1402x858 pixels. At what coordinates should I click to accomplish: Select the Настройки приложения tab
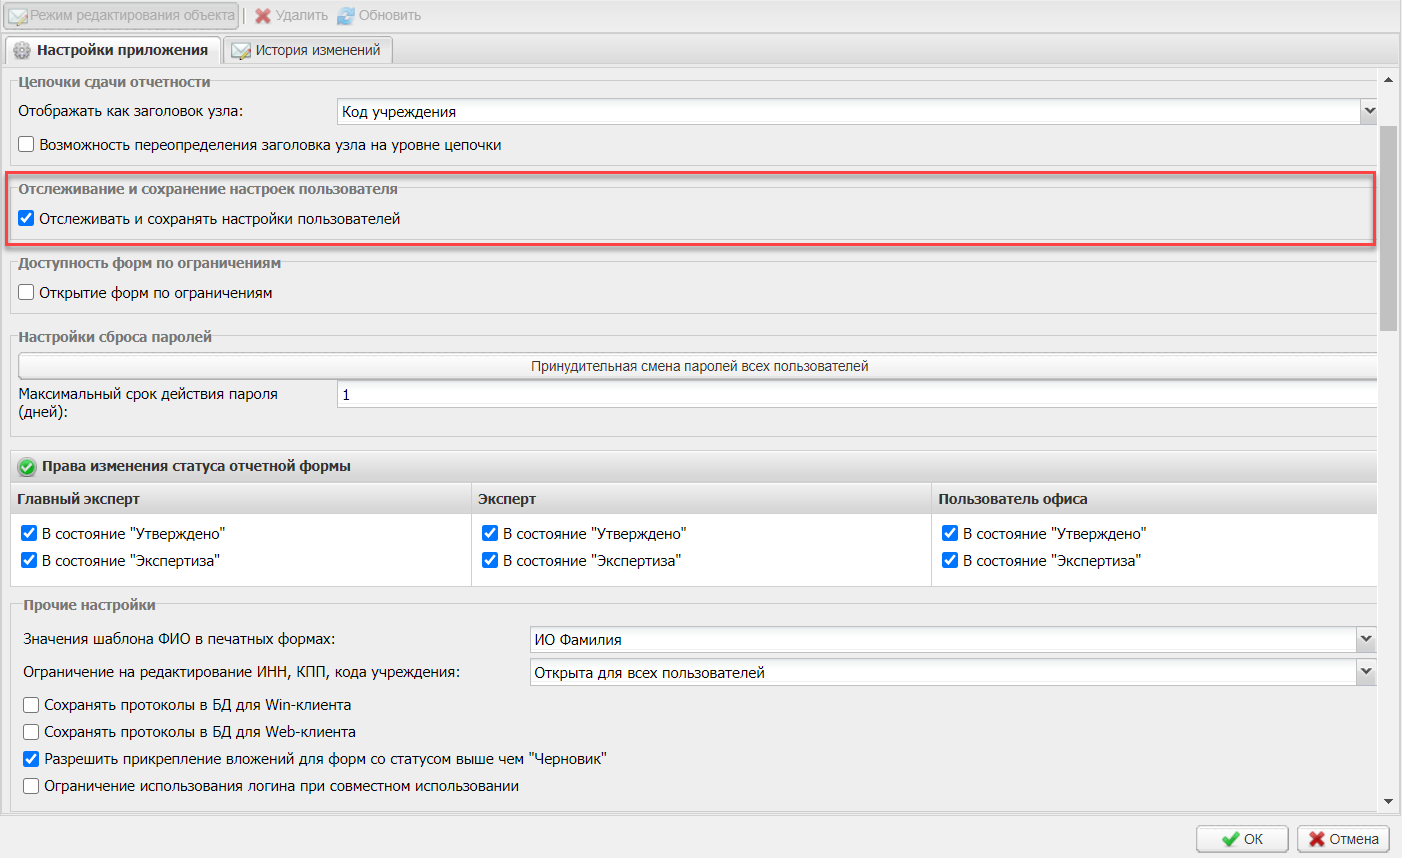(113, 50)
